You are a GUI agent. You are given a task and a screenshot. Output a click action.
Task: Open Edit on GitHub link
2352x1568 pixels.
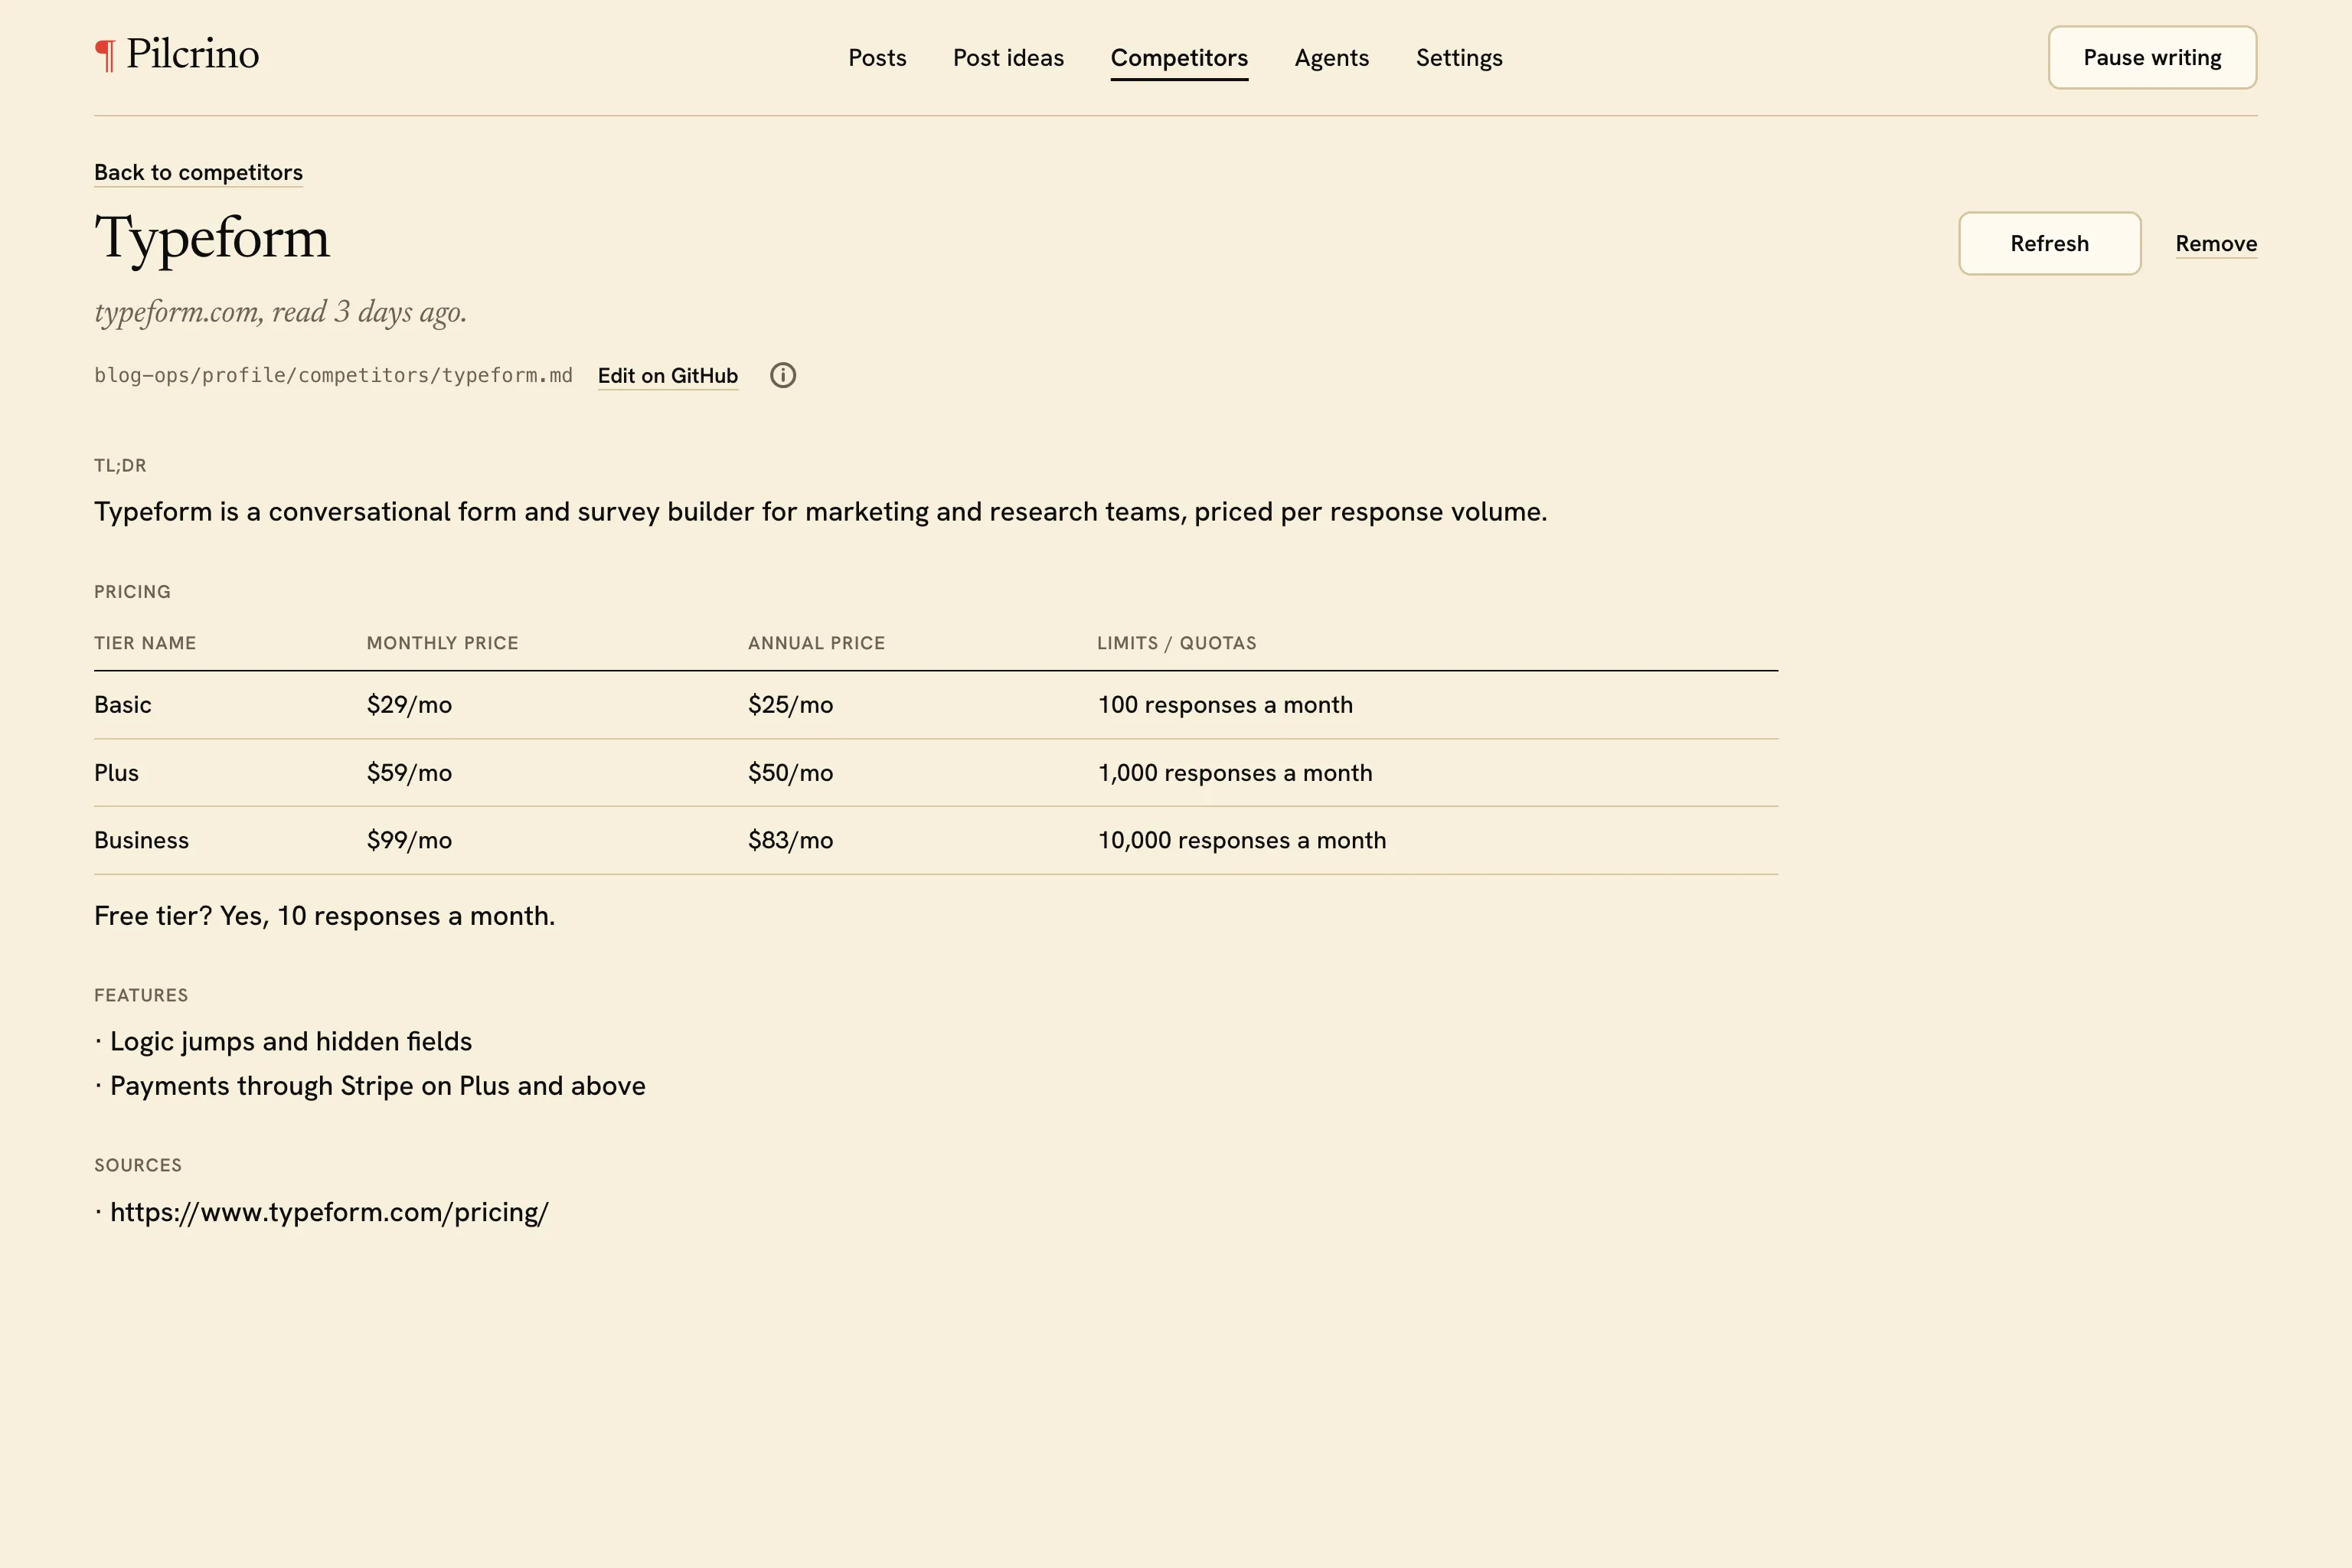click(668, 376)
